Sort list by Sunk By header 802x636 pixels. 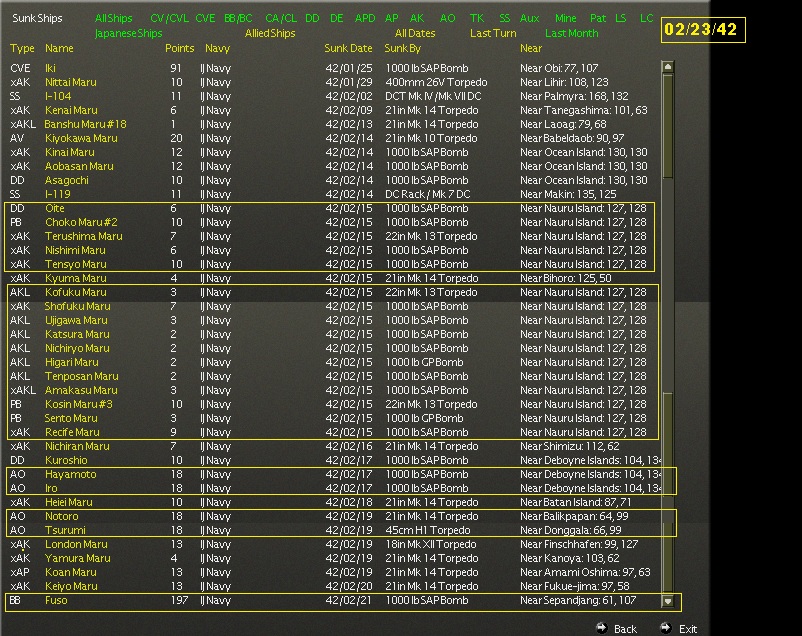click(x=403, y=49)
